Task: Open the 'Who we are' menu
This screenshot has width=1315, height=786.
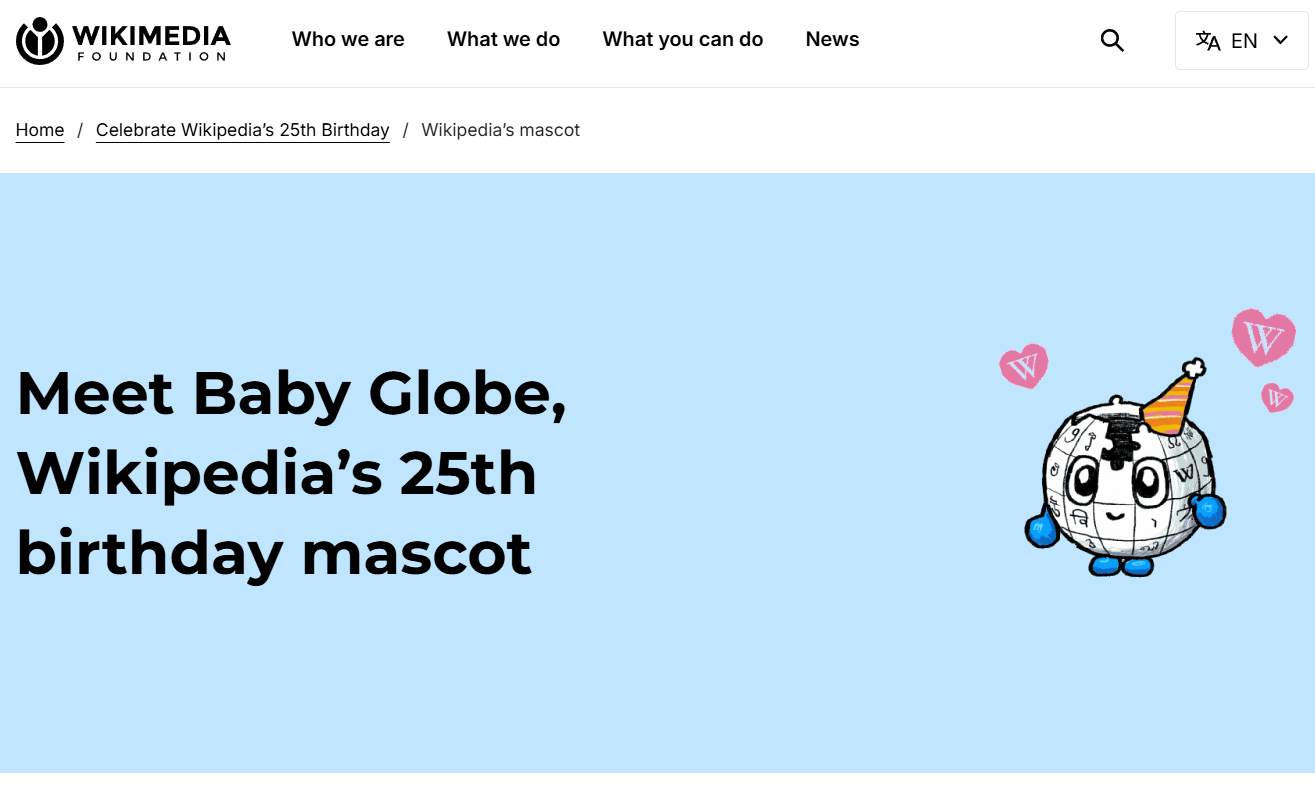Action: (x=348, y=40)
